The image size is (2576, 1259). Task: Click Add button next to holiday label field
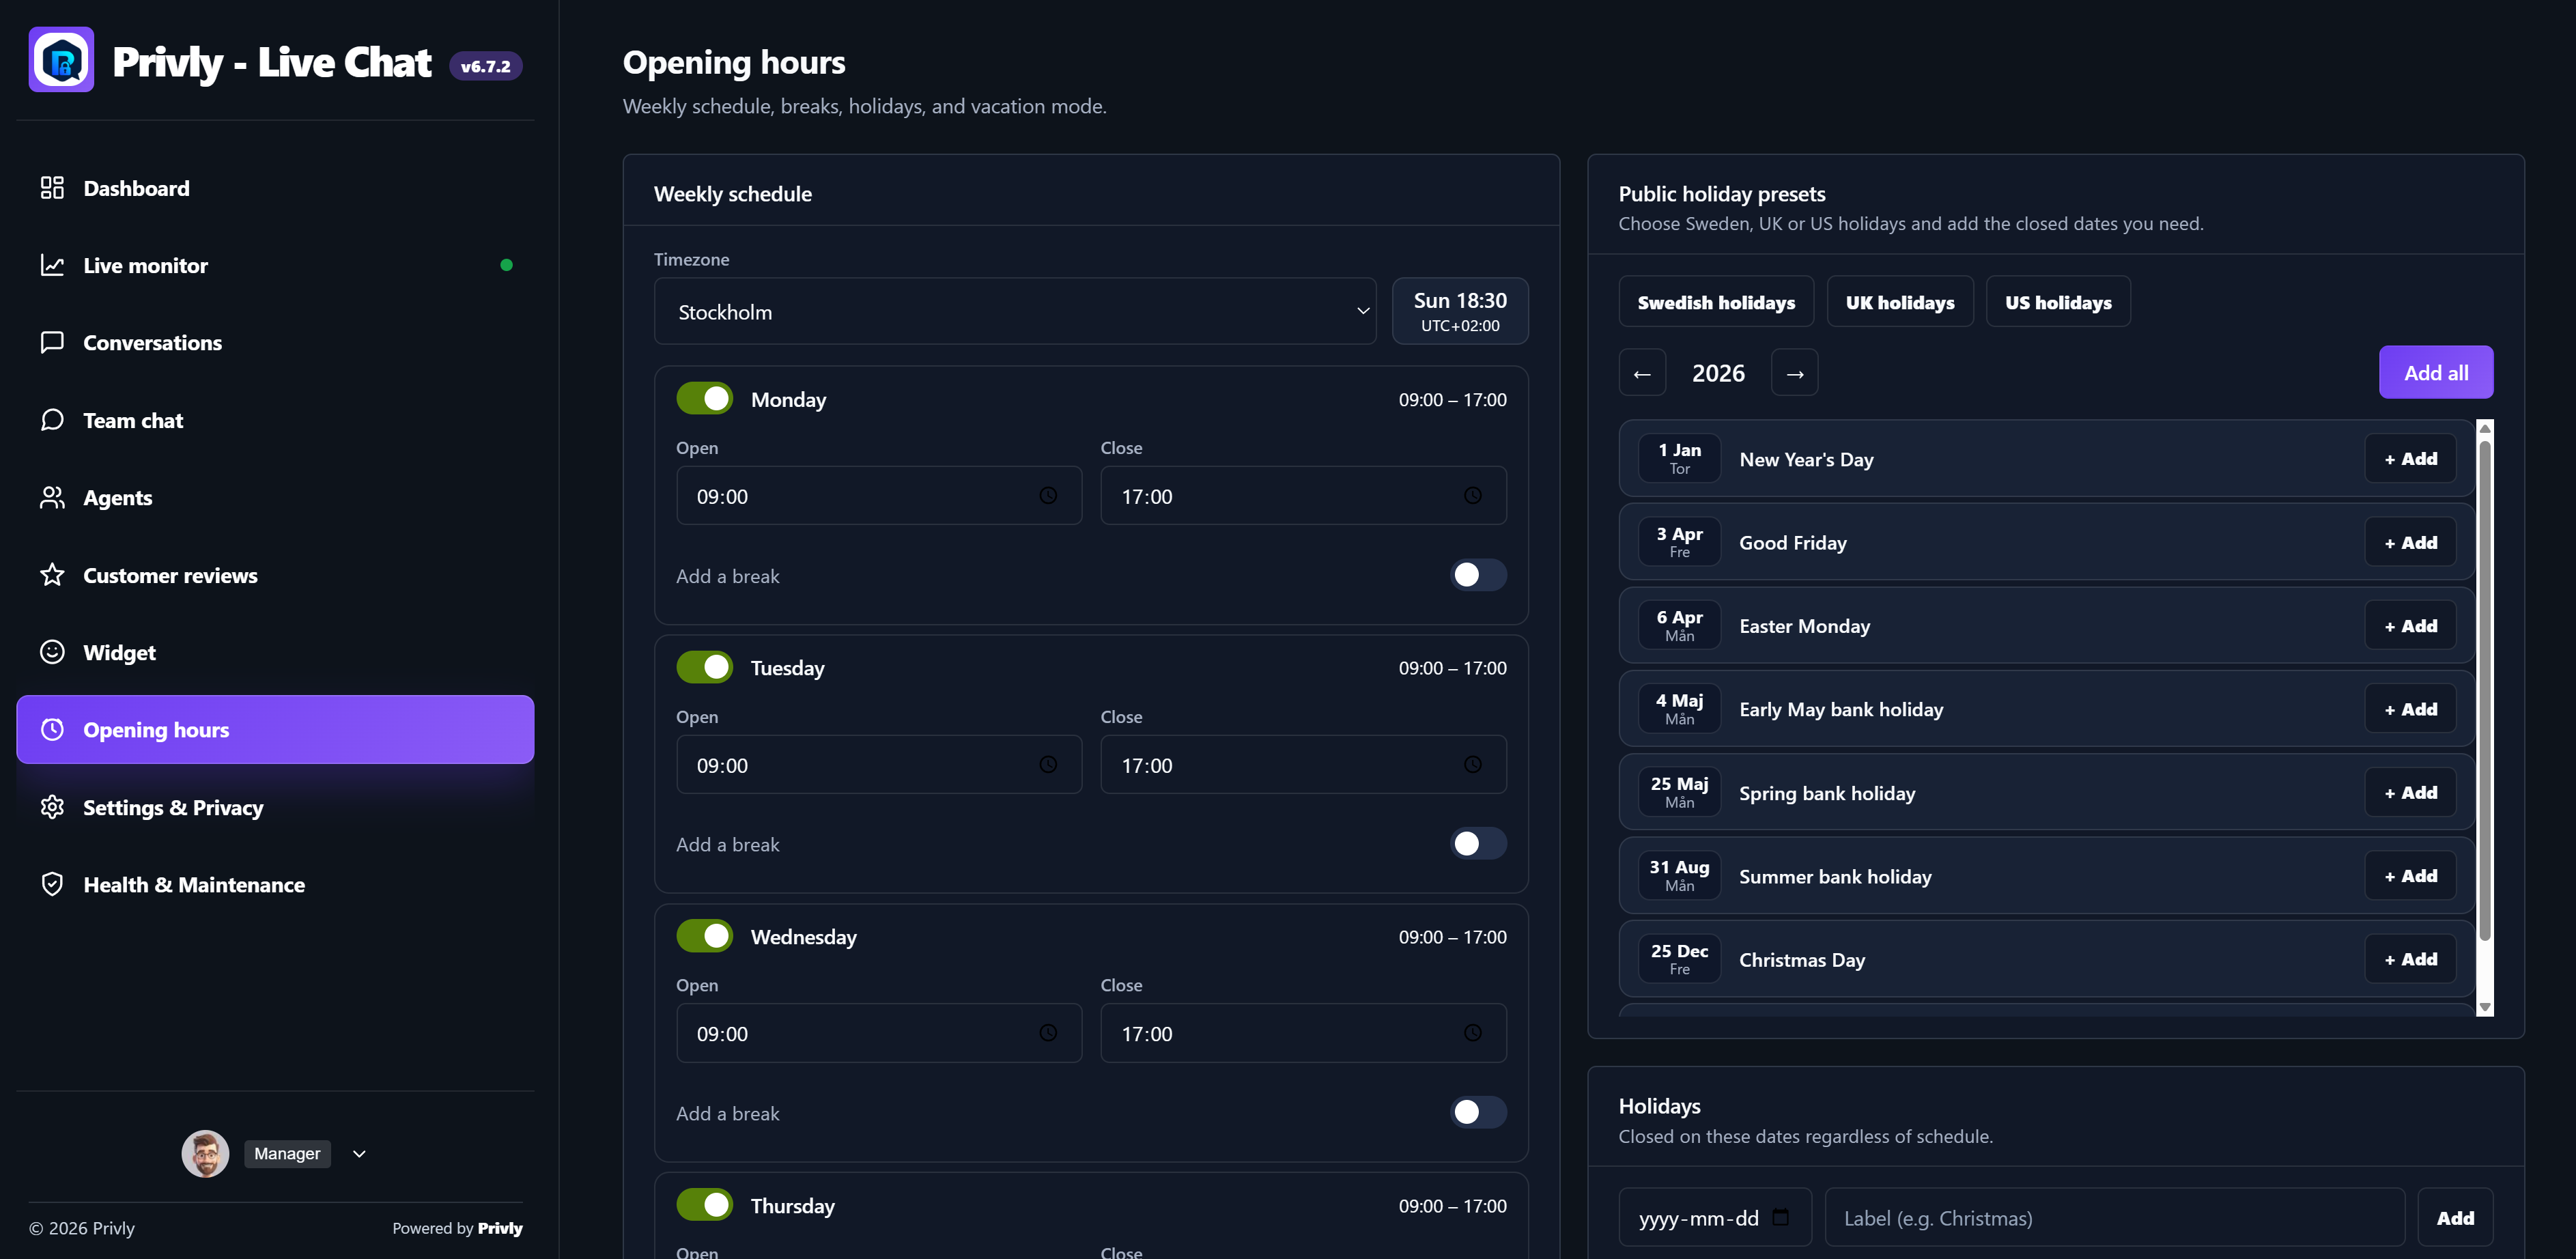point(2455,1217)
